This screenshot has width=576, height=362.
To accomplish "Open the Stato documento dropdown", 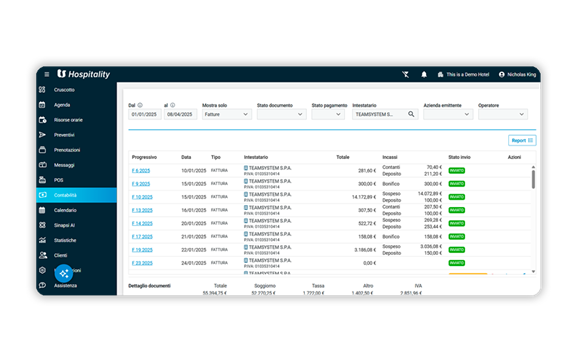I will (x=281, y=114).
